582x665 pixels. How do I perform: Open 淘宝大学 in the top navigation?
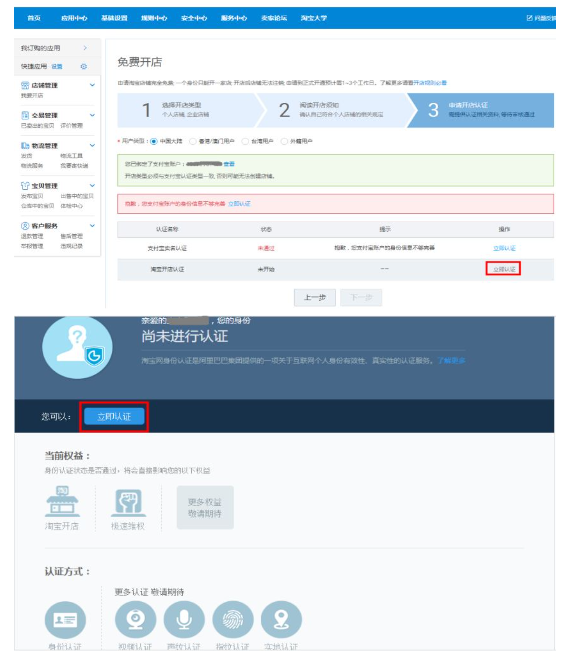click(313, 18)
